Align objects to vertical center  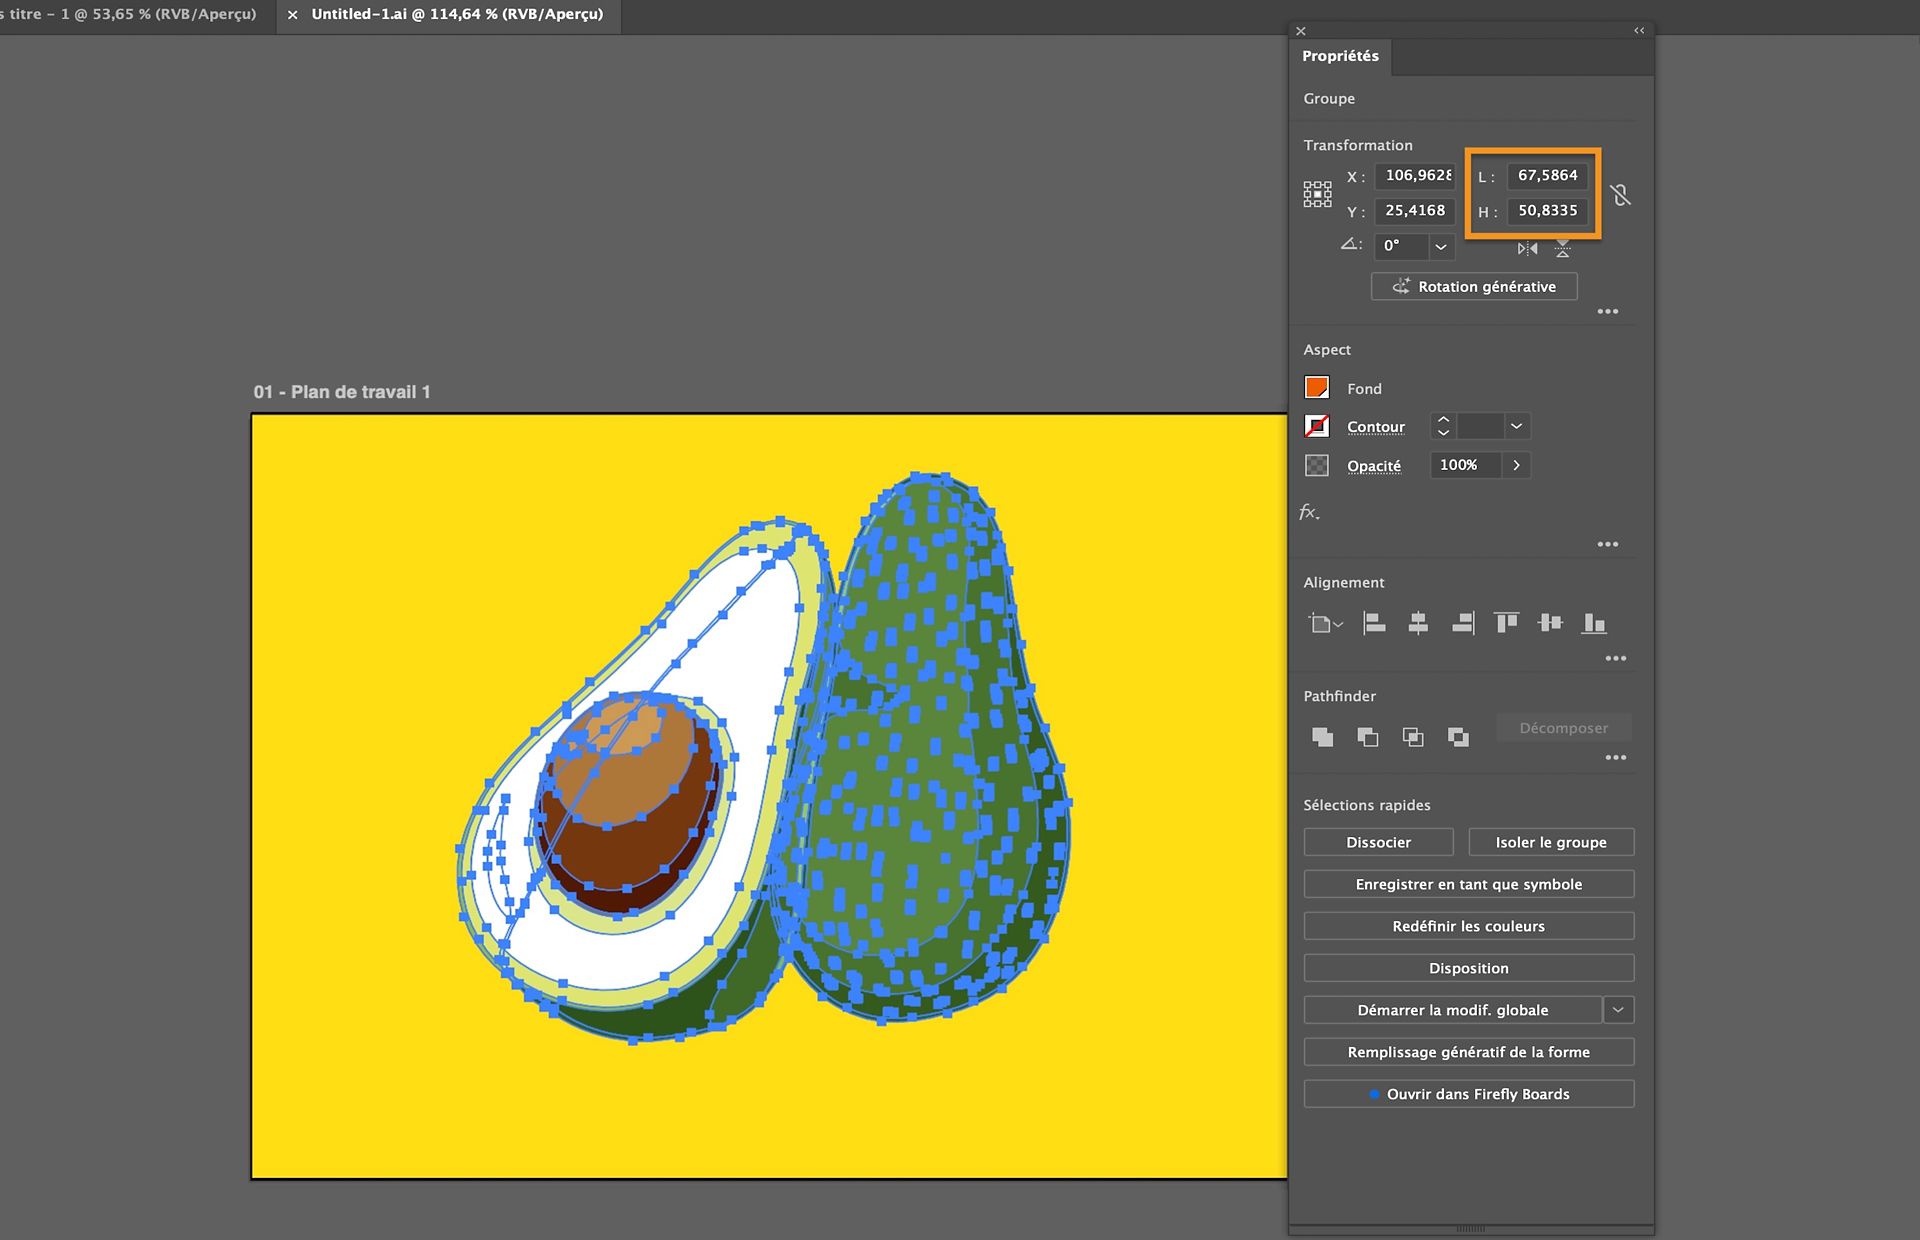(1550, 623)
